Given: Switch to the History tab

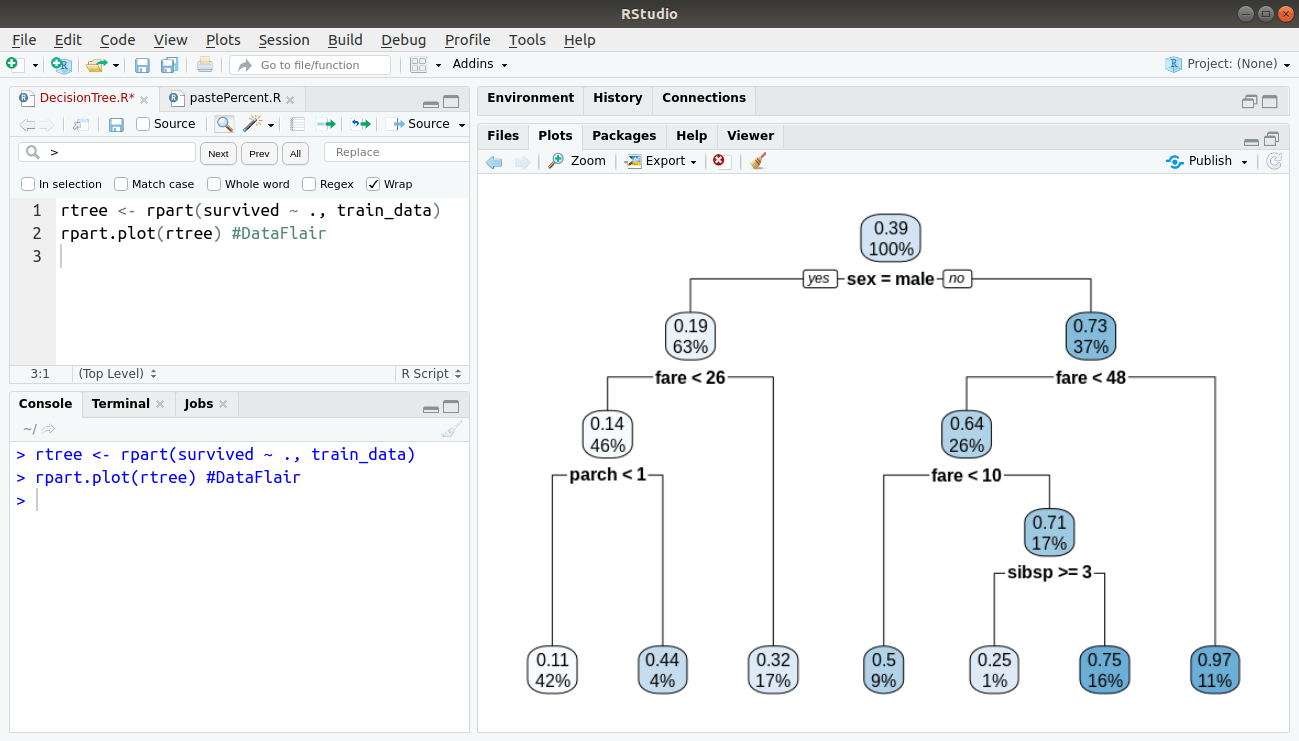Looking at the screenshot, I should point(617,98).
